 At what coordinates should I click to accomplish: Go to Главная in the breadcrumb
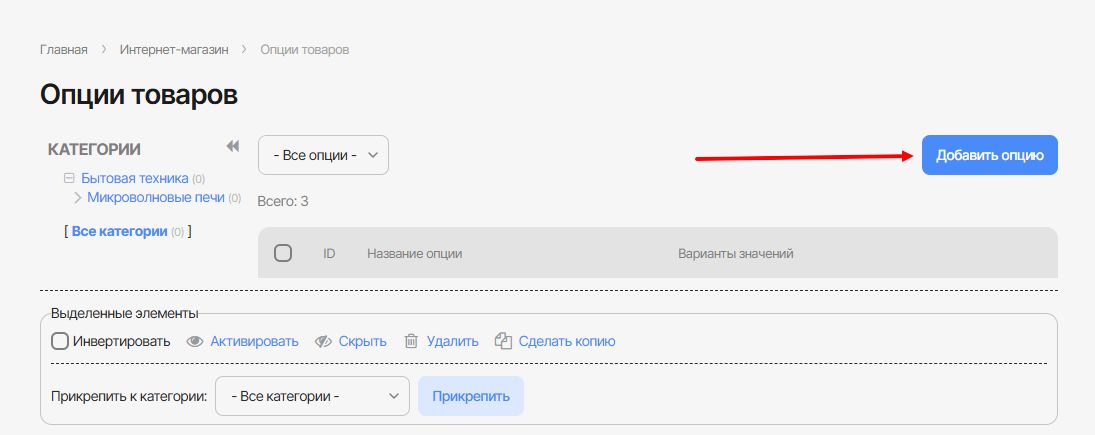tap(63, 49)
